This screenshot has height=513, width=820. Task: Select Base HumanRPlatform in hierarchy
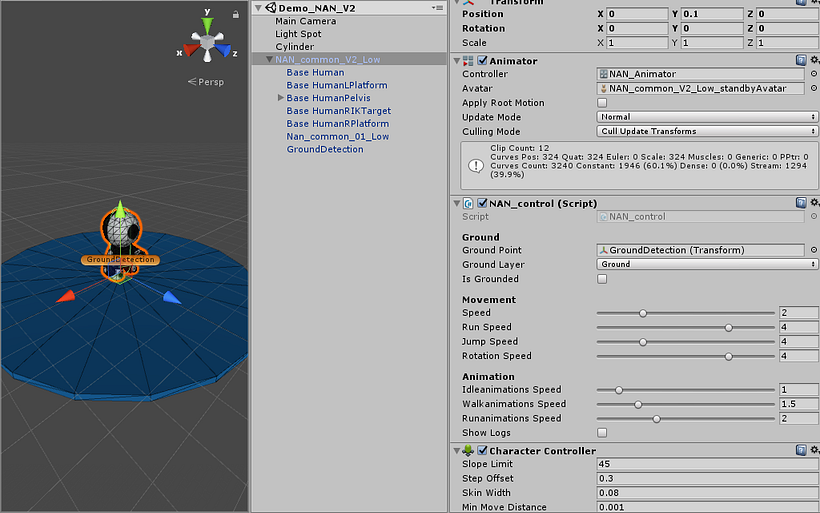[x=337, y=124]
